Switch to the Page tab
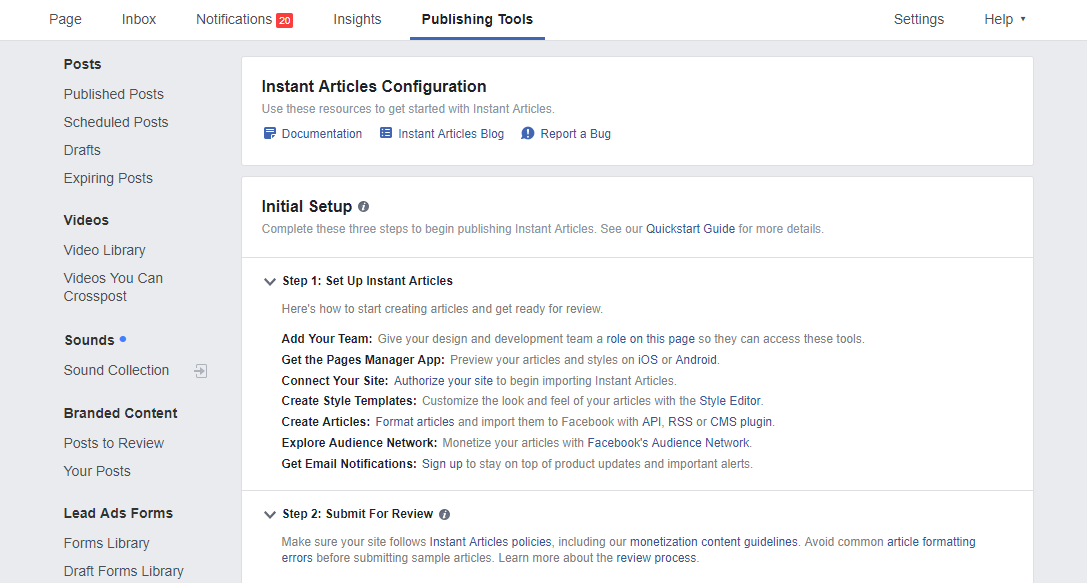The width and height of the screenshot is (1087, 583). point(65,19)
